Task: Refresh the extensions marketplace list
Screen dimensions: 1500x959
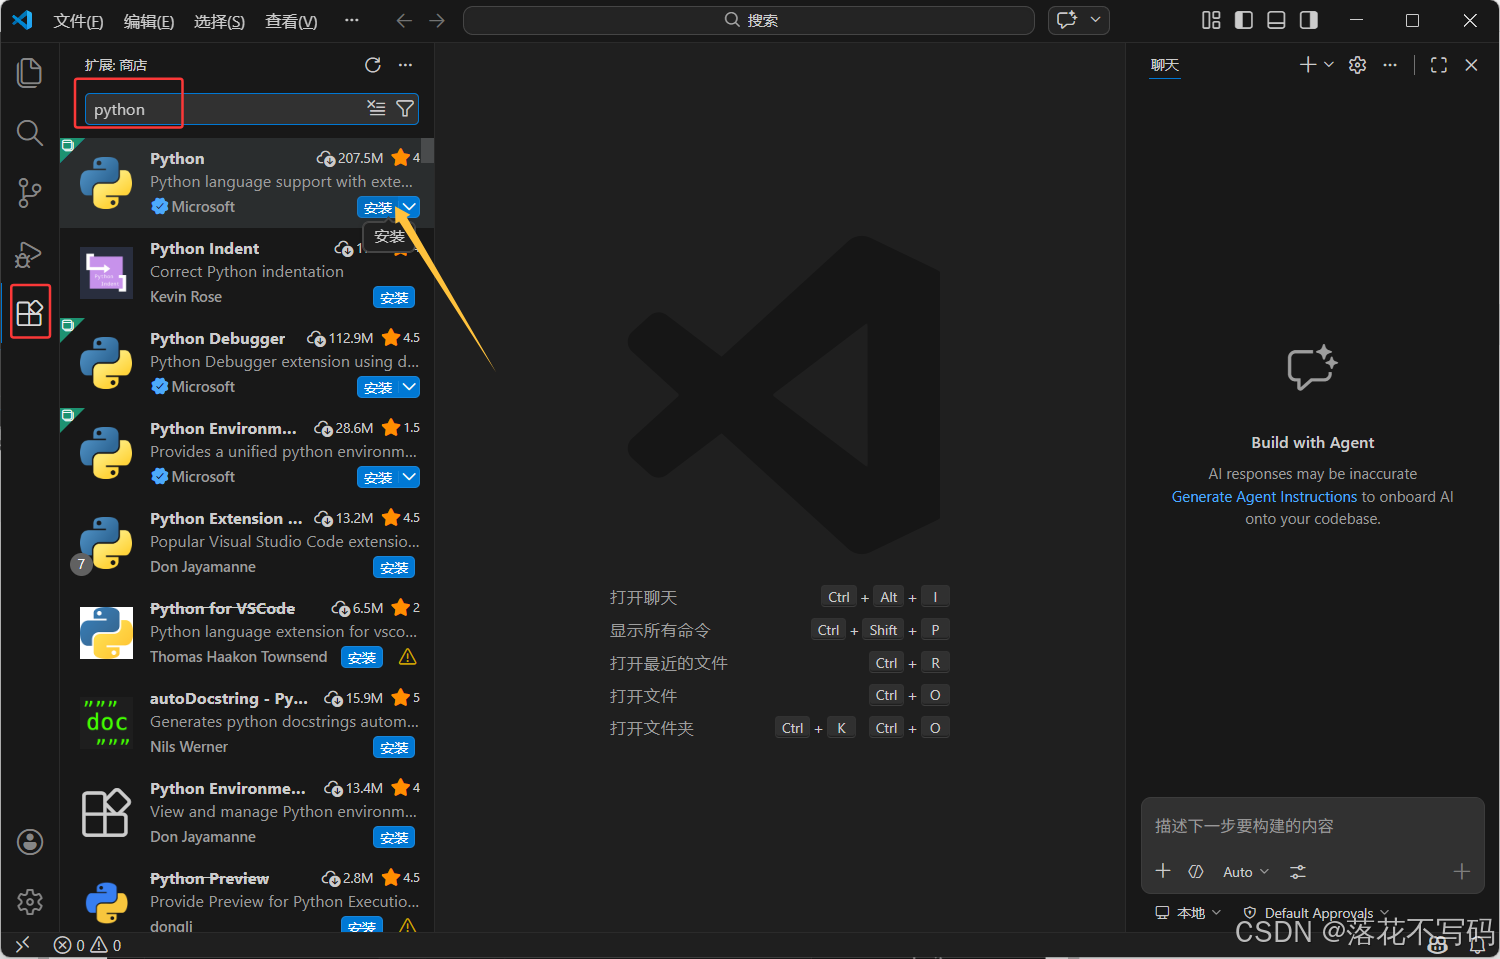Action: tap(373, 65)
